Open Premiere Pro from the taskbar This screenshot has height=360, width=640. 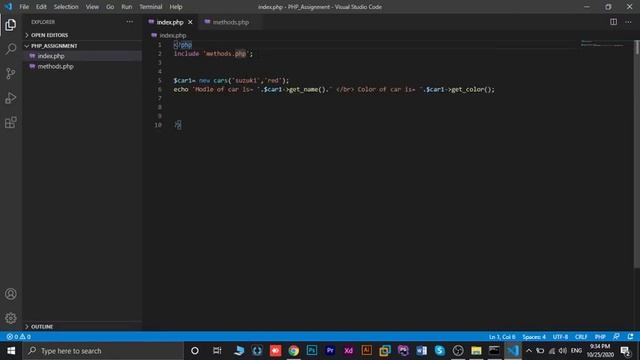click(330, 351)
